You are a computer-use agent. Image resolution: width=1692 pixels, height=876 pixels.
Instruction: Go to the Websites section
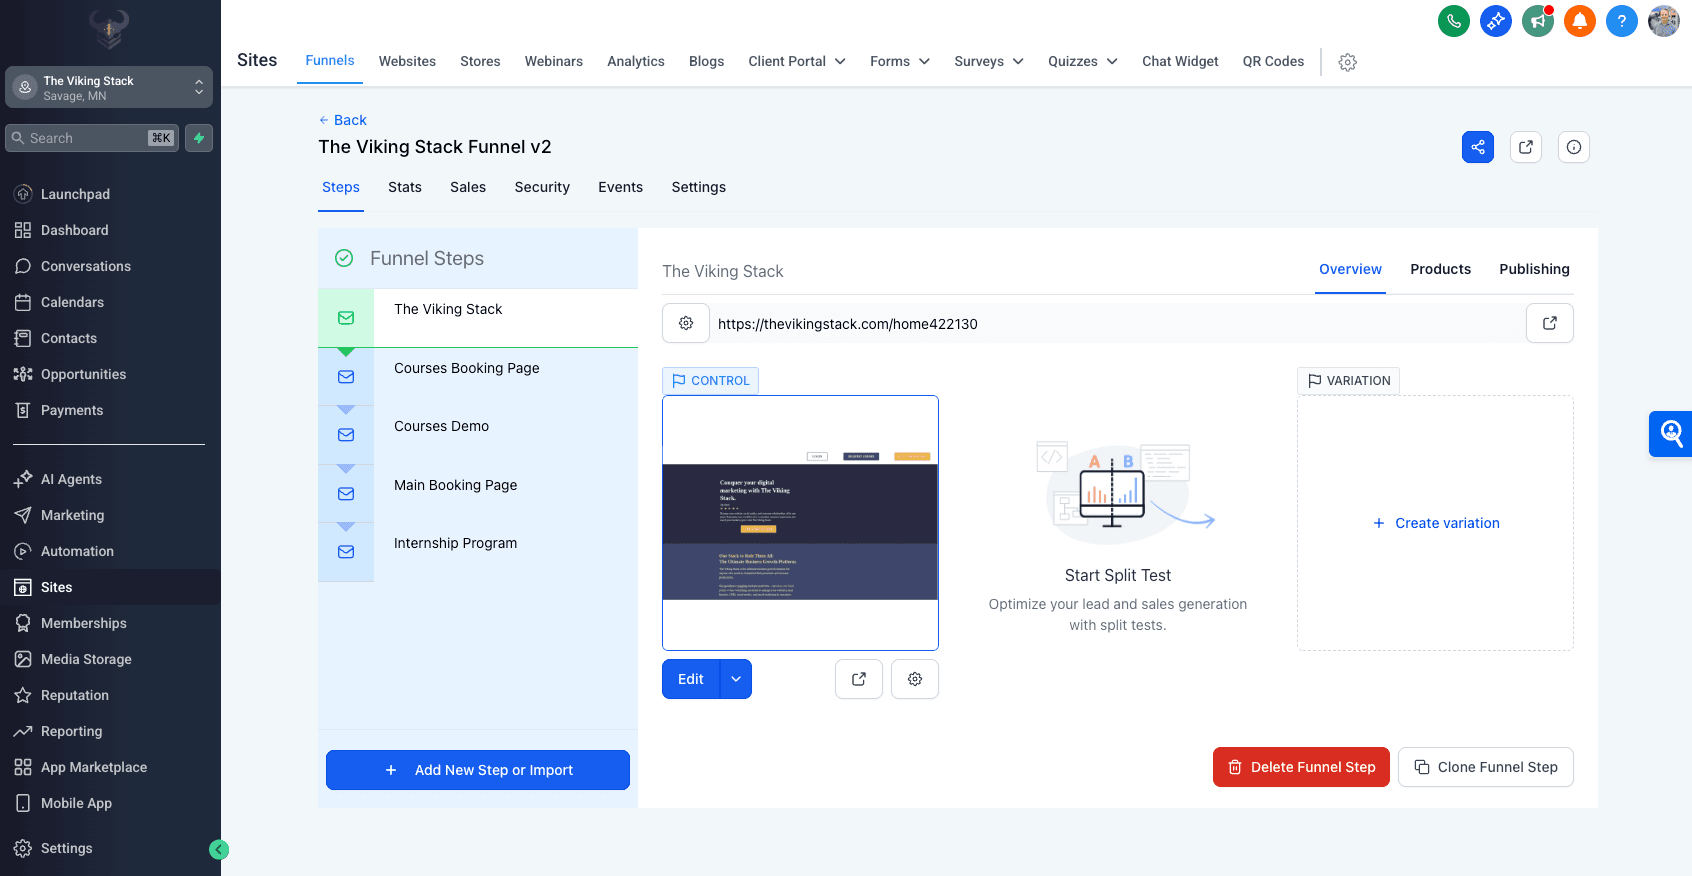click(x=407, y=61)
